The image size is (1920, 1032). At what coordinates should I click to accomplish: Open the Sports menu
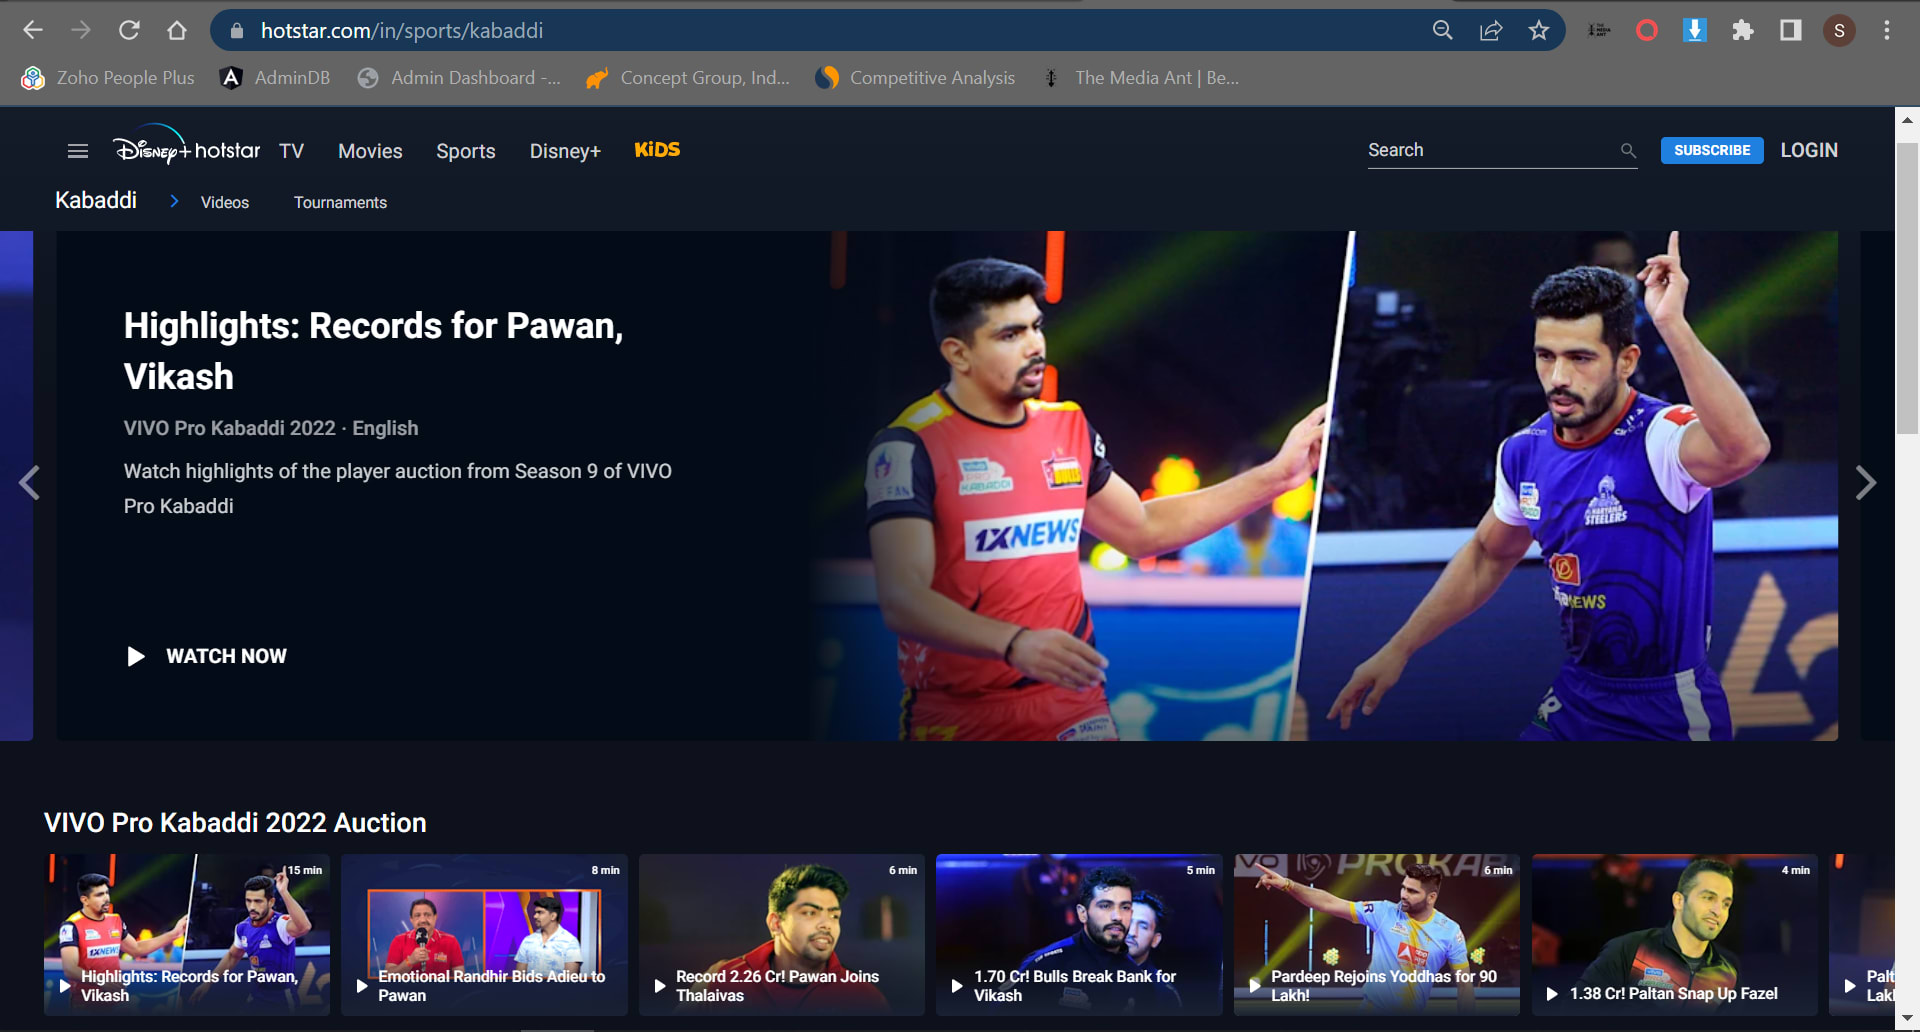pyautogui.click(x=466, y=151)
